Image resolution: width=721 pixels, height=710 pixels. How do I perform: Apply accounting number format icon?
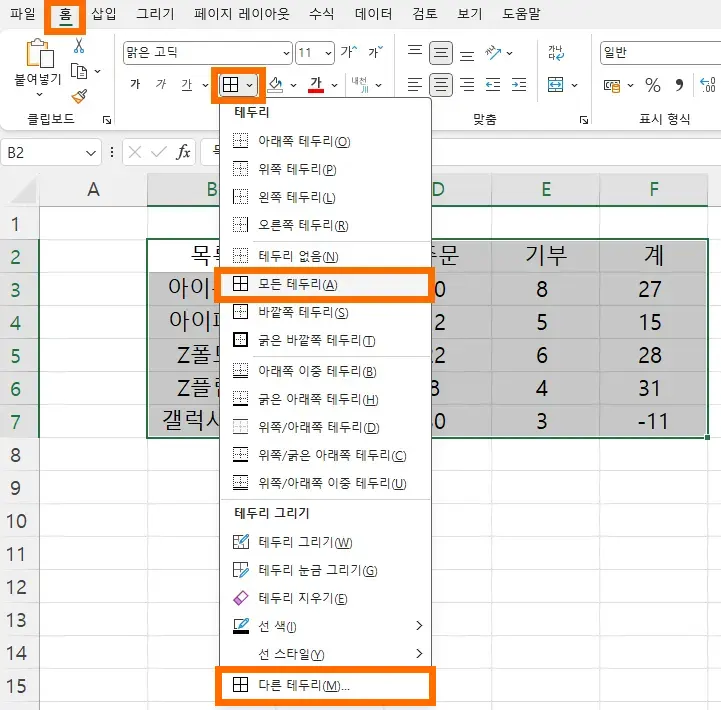(612, 86)
